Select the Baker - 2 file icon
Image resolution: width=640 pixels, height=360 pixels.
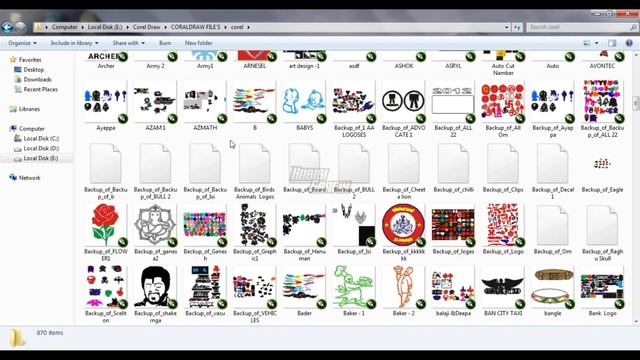click(404, 287)
